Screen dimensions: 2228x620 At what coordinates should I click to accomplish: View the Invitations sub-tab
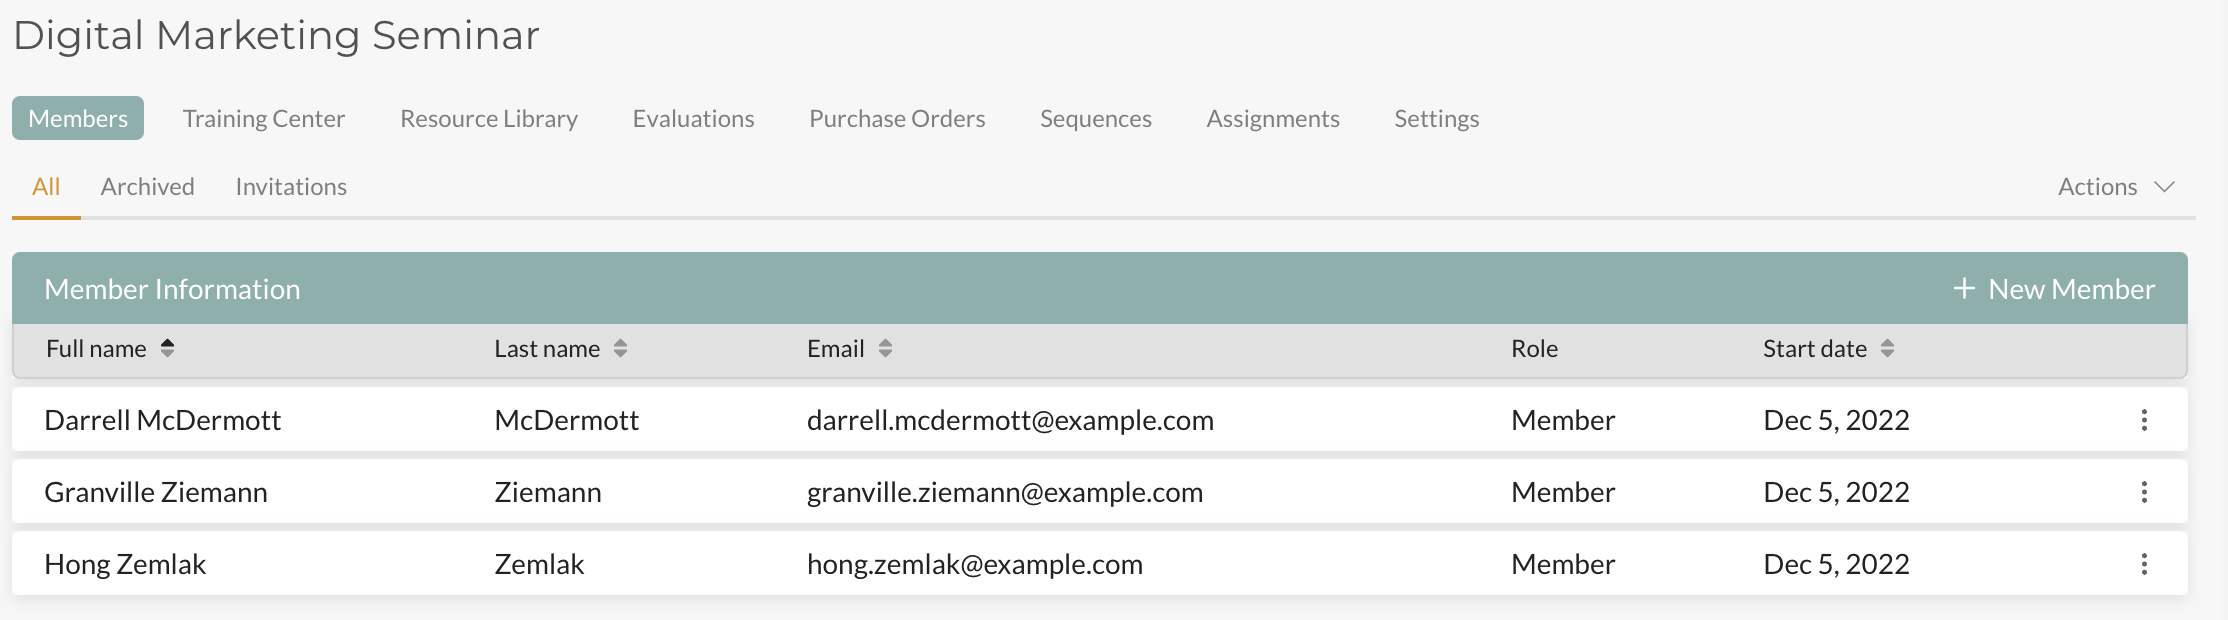tap(291, 187)
